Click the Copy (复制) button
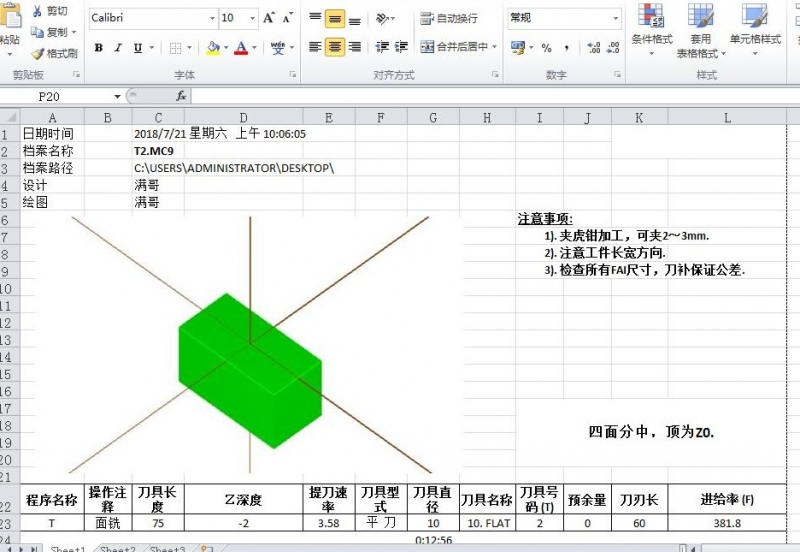This screenshot has width=800, height=552. coord(50,32)
